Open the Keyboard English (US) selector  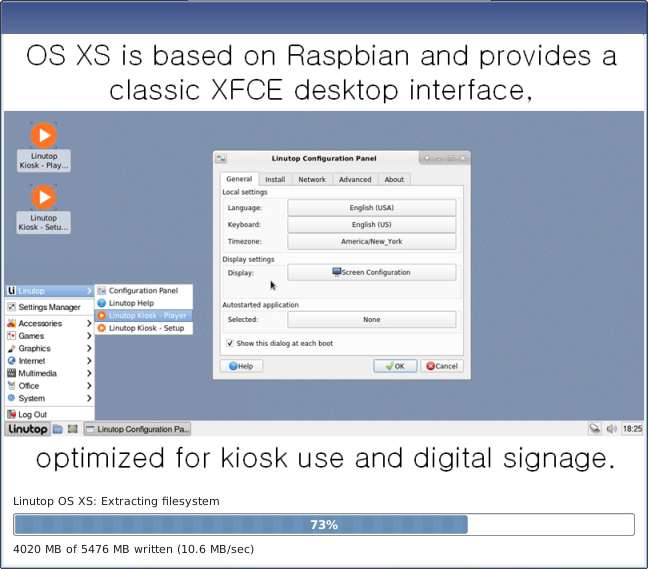click(372, 224)
